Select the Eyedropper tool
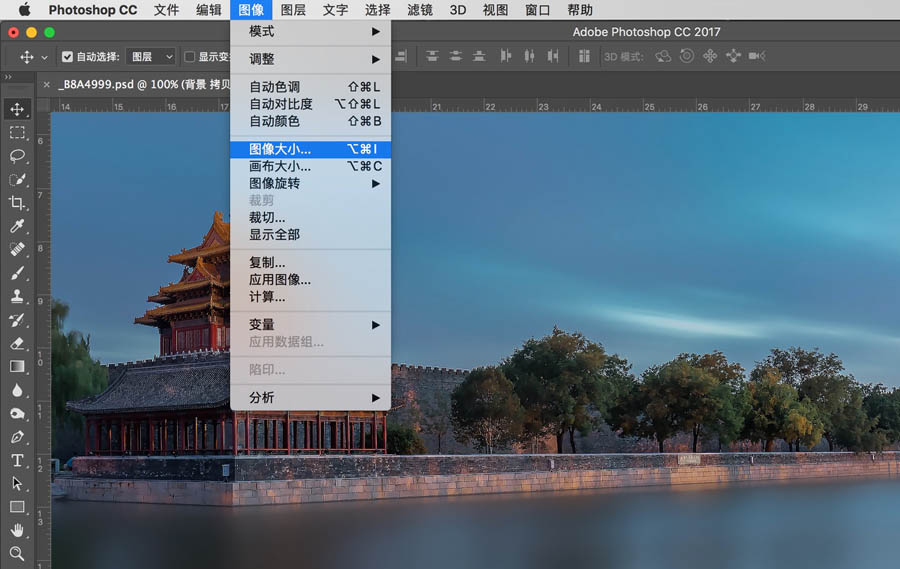This screenshot has width=900, height=569. 17,226
